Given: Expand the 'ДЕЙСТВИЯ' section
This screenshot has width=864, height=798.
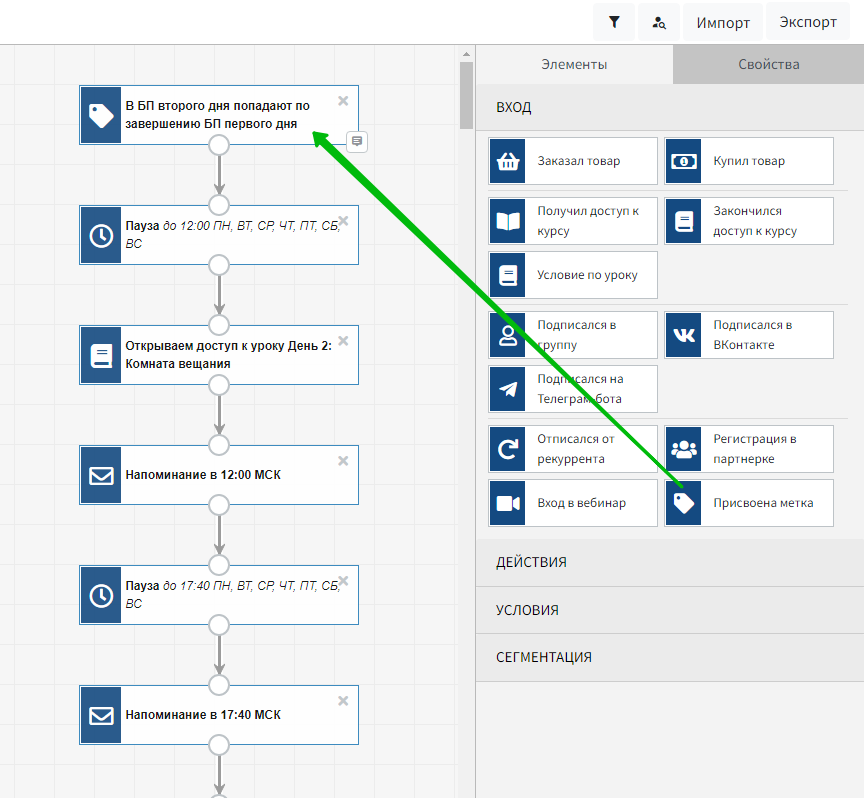Looking at the screenshot, I should 669,562.
